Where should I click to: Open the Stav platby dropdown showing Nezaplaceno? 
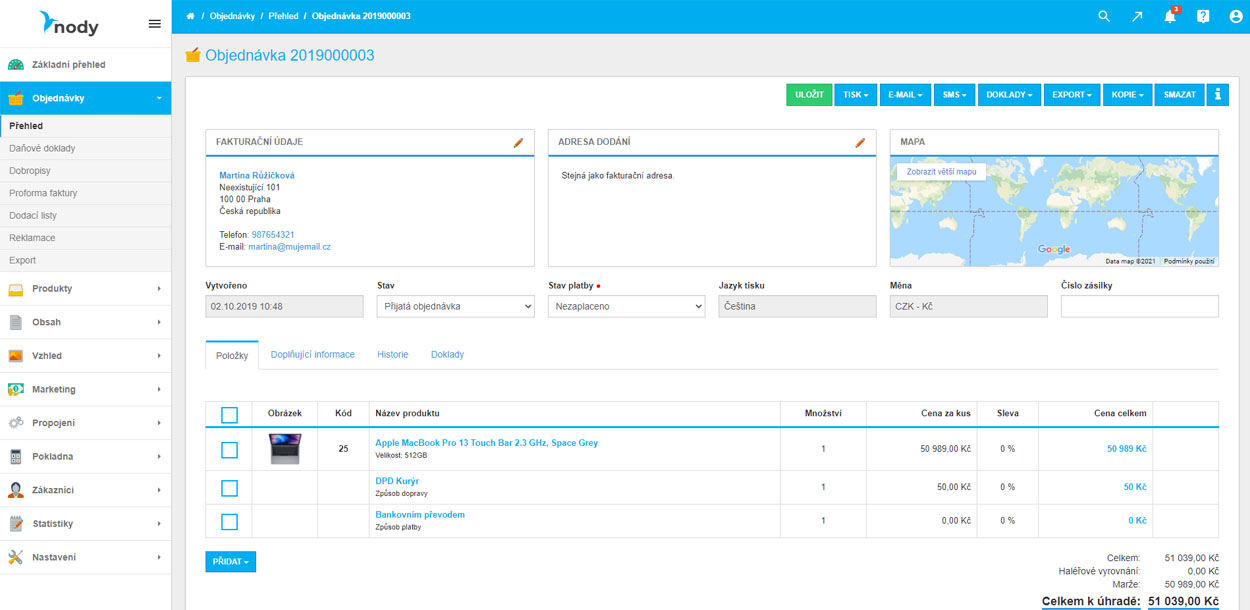click(627, 307)
